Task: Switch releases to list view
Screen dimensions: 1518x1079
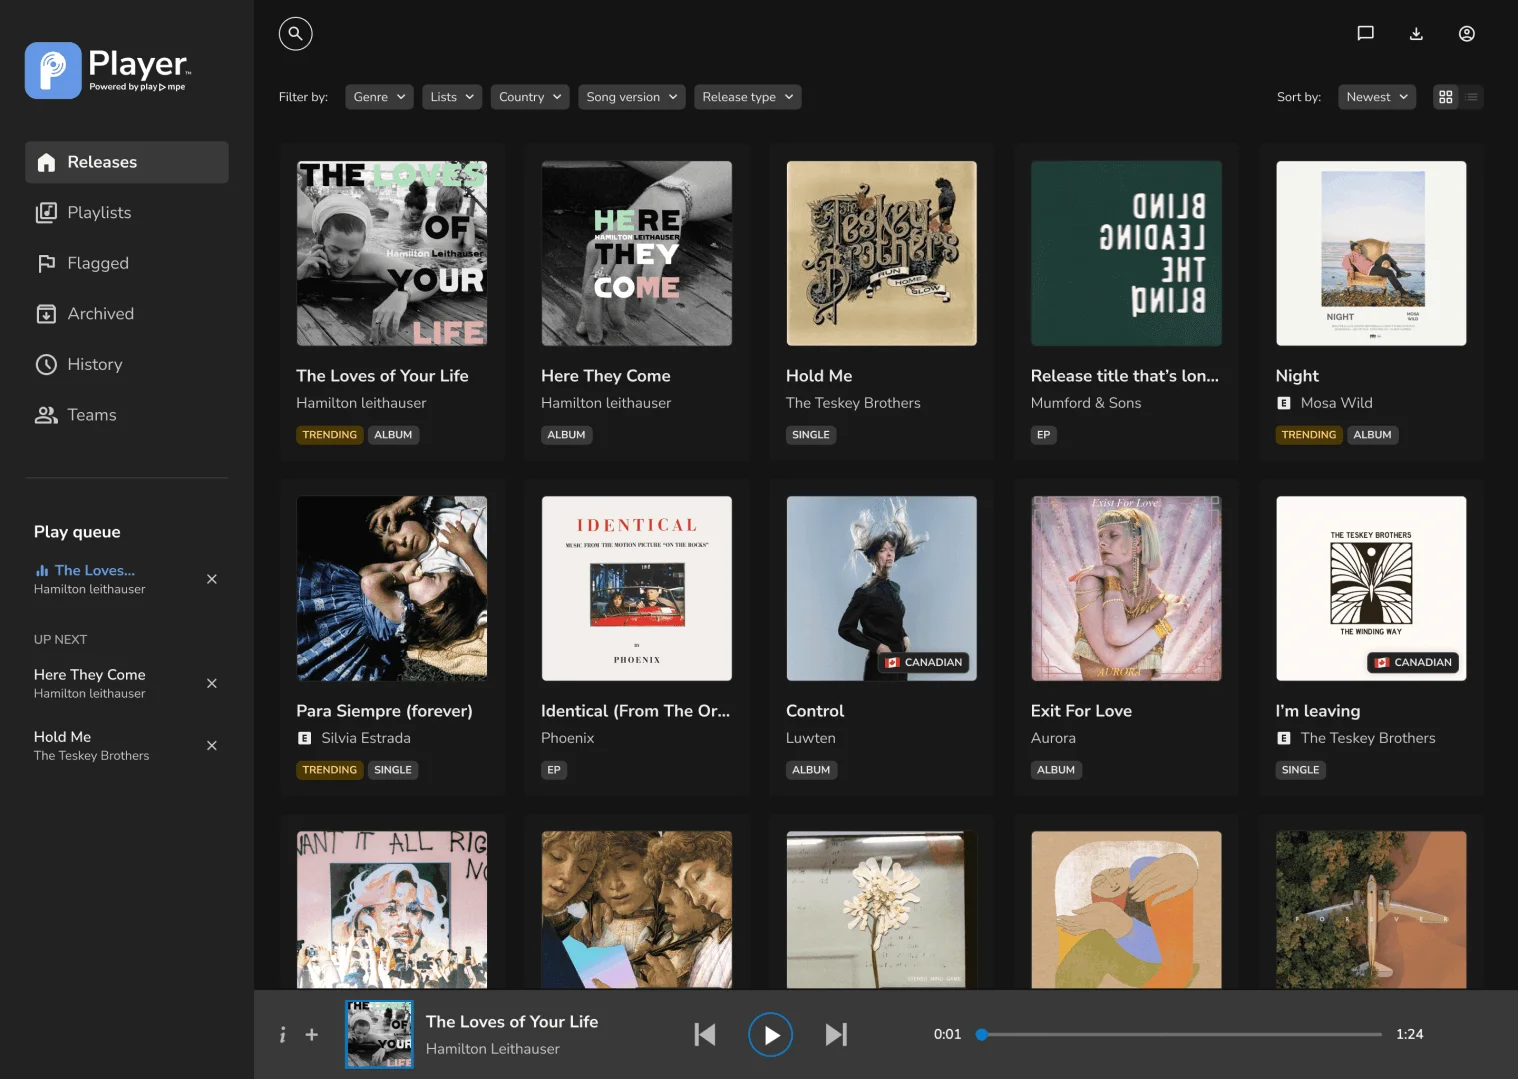Action: pyautogui.click(x=1471, y=96)
